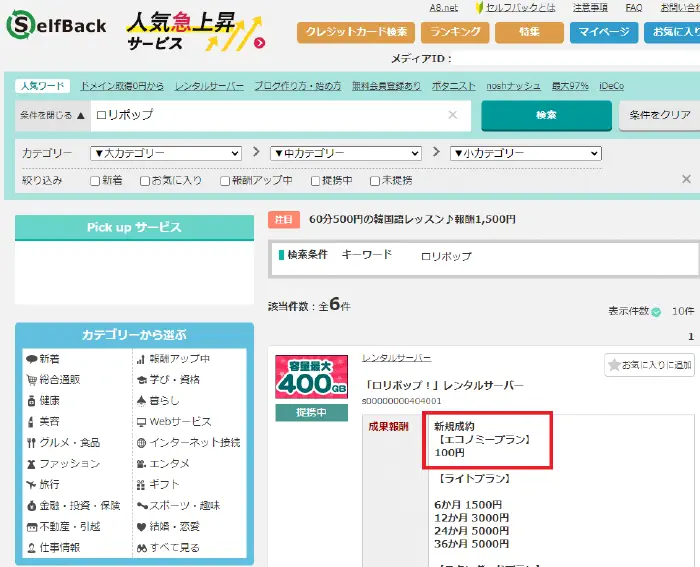The image size is (700, 567).
Task: Click the 結婚・恋愛 heart icon
Action: [x=142, y=527]
